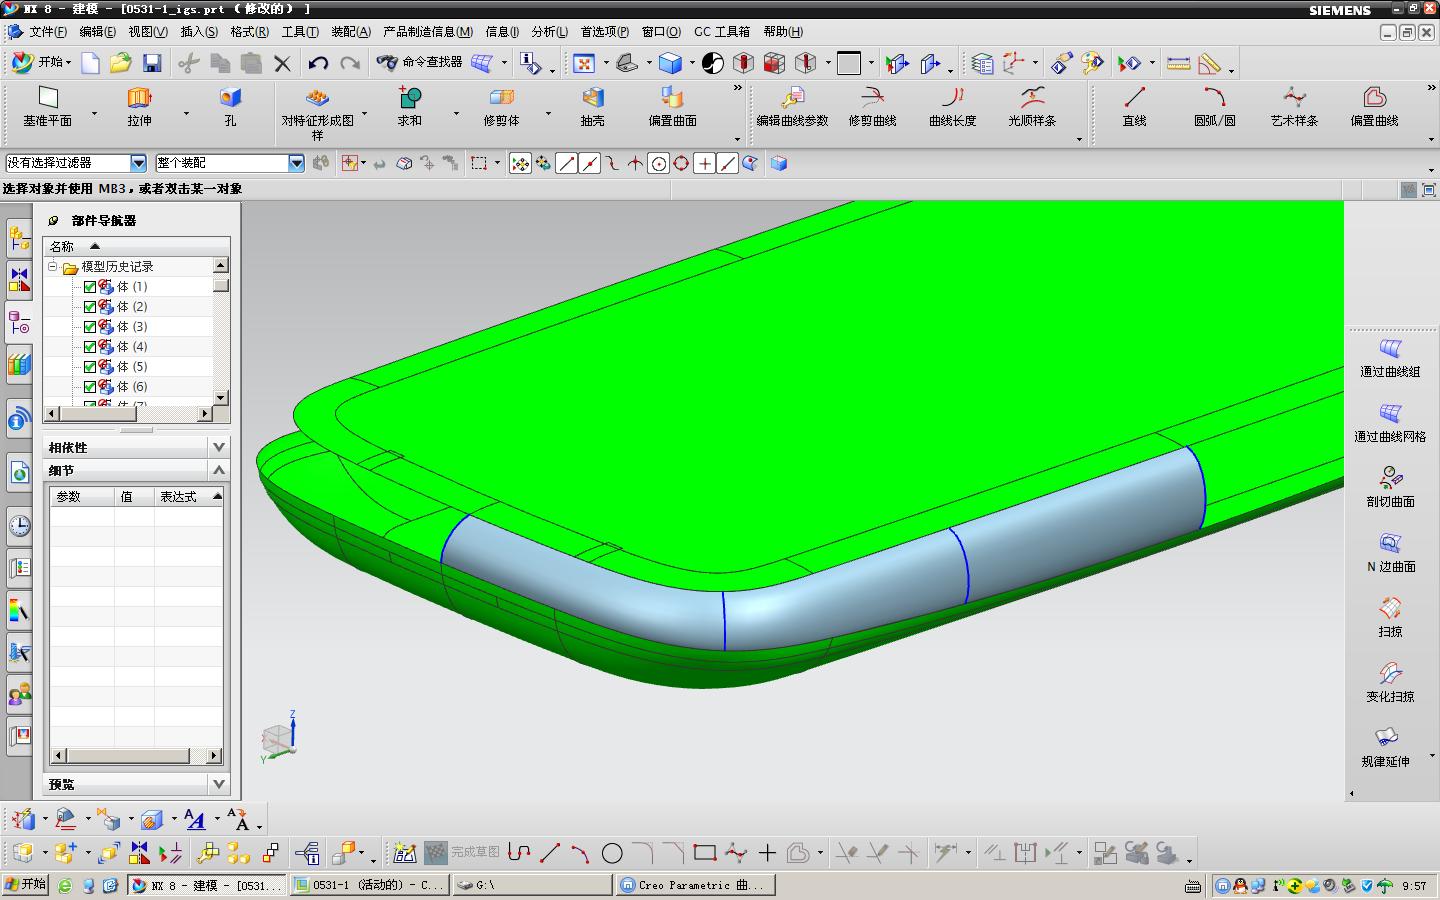Screen dimensions: 1440x900
Task: Disable the checkbox for 体 (5)
Action: [x=90, y=367]
